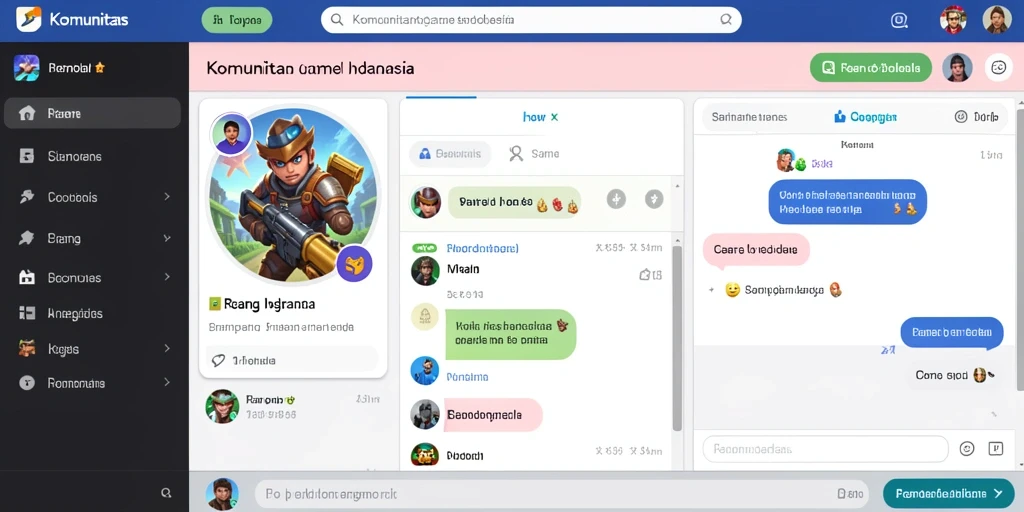Toggle the Dorlo option in chat header

[976, 117]
